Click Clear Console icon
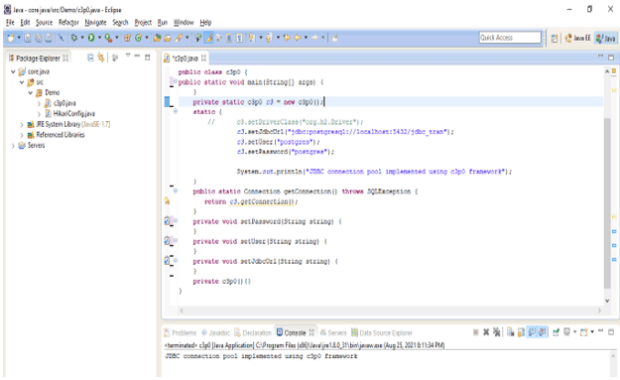620x380 pixels. point(510,332)
